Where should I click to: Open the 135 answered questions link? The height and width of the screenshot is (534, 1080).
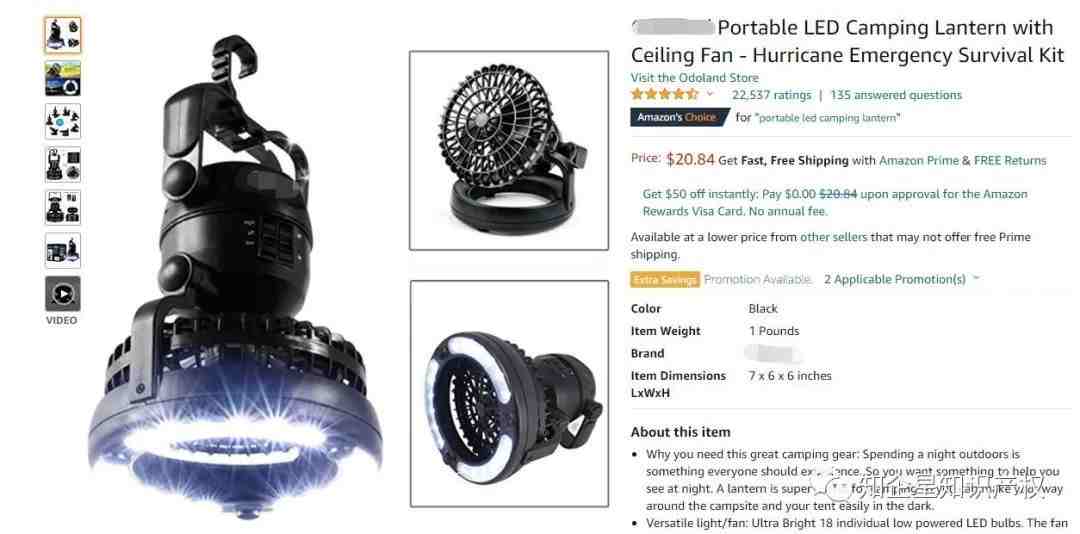896,95
